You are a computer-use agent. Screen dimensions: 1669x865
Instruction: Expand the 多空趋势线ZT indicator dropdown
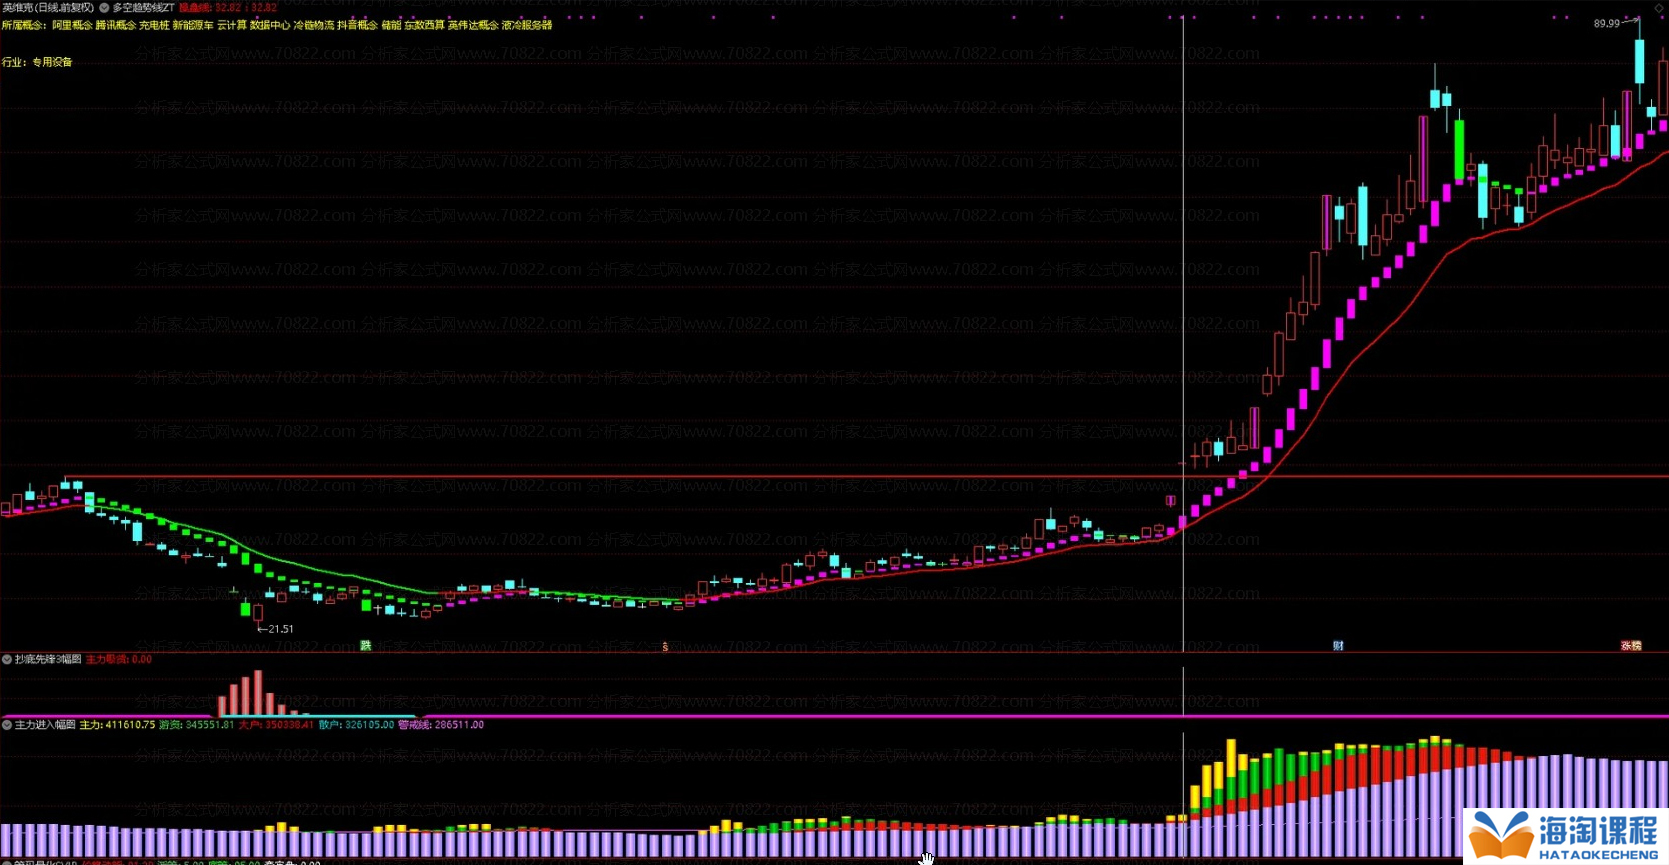104,8
